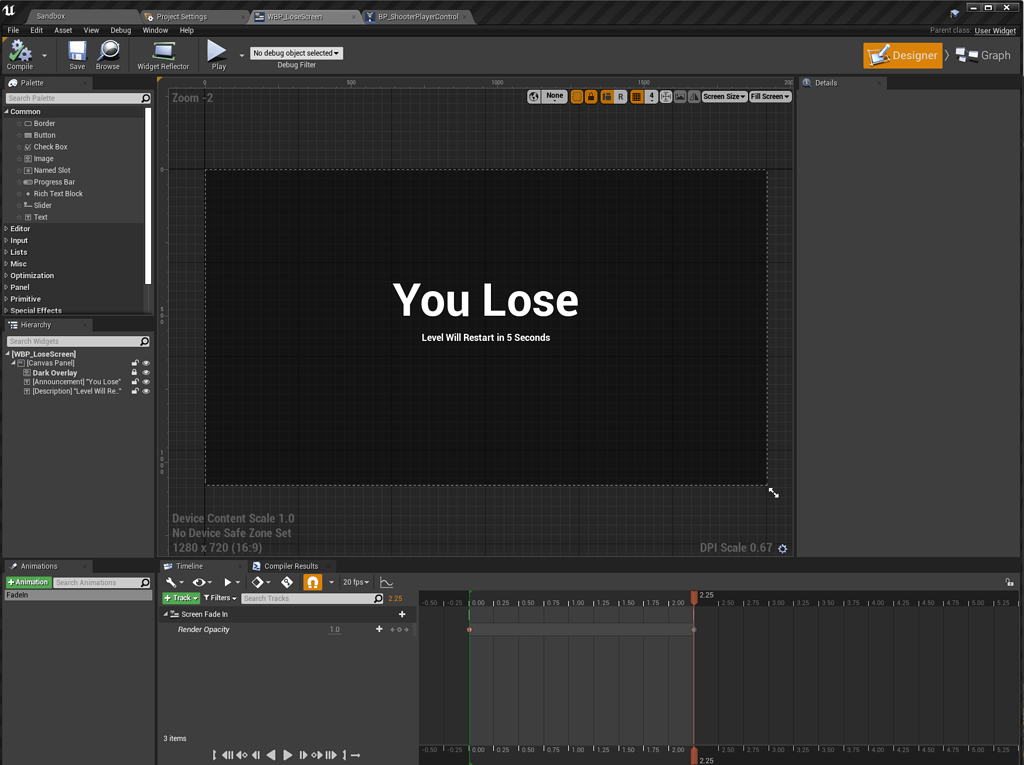The width and height of the screenshot is (1024, 765).
Task: Switch to the BP_ShooterPlayerControl tab
Action: [421, 15]
